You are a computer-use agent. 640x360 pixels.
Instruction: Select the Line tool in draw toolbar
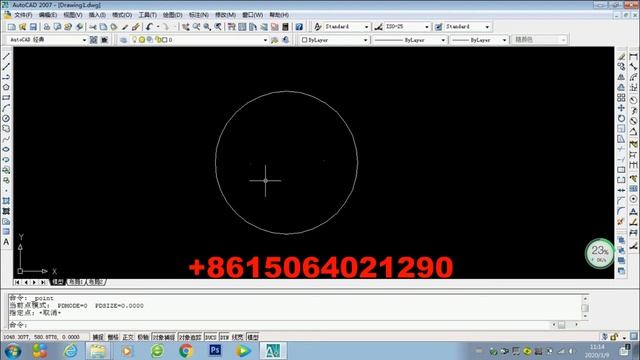[6, 56]
